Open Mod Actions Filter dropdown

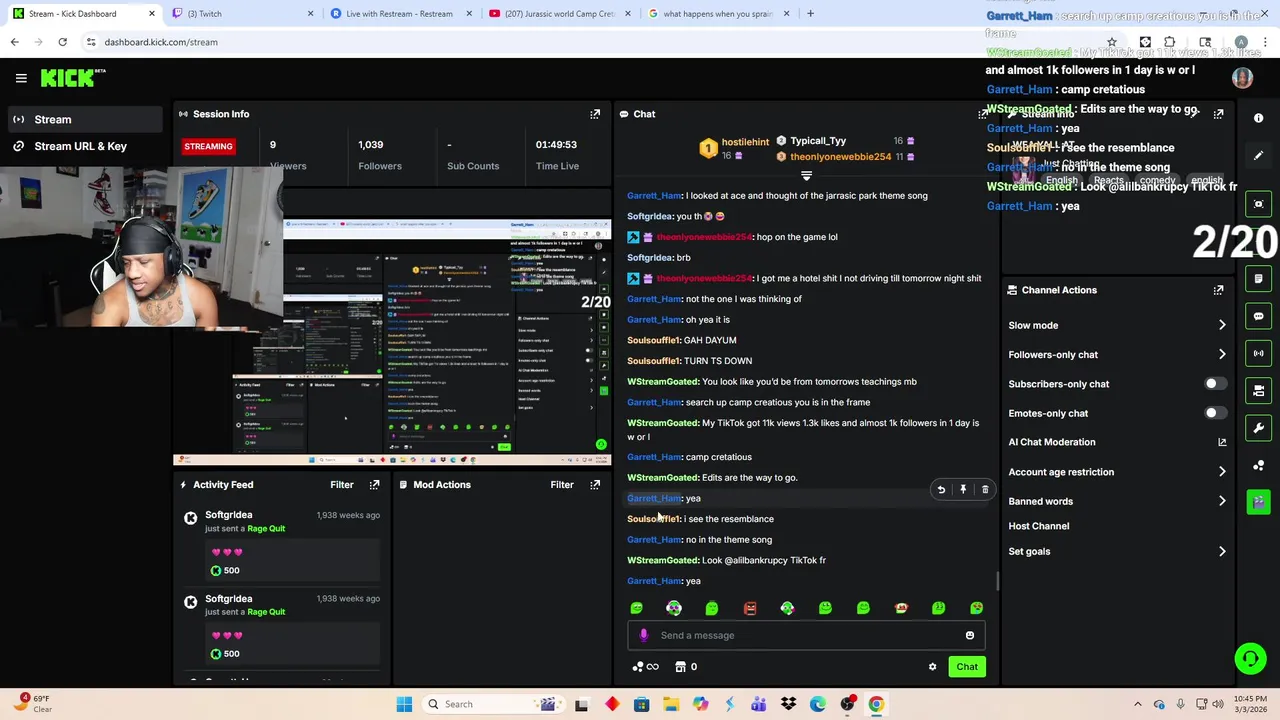562,485
